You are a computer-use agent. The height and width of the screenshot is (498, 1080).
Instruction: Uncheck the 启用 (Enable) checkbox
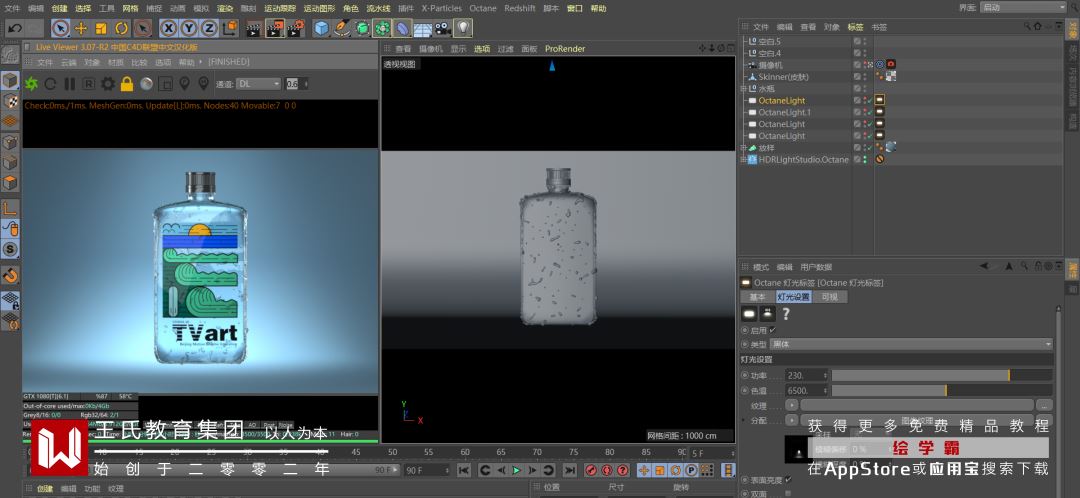click(x=772, y=330)
